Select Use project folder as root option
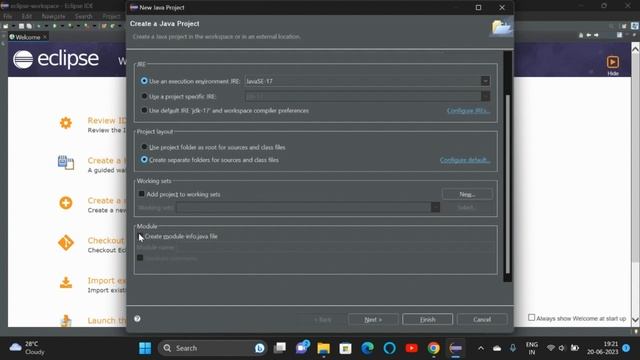Viewport: 640px width, 360px height. [x=144, y=147]
